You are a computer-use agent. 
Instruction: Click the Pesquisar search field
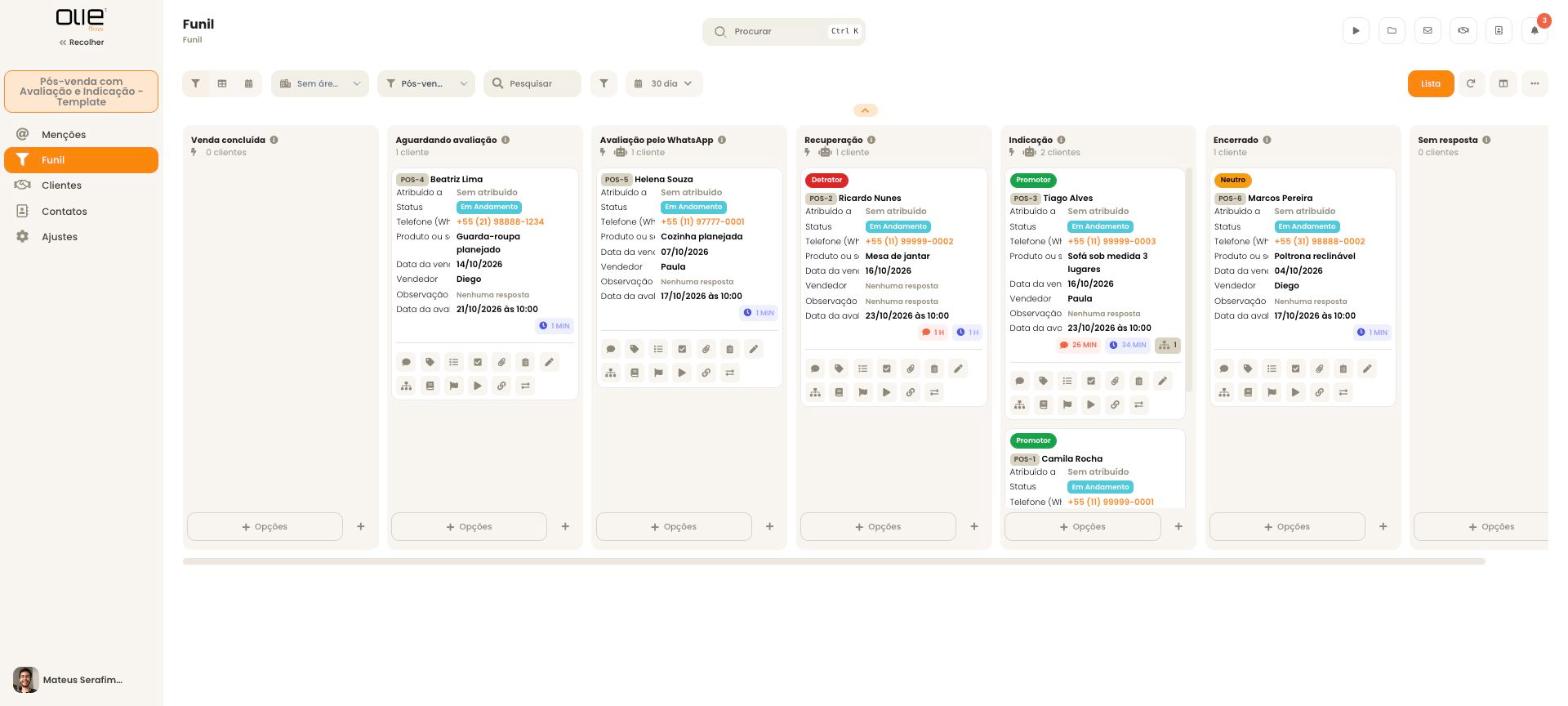[532, 84]
